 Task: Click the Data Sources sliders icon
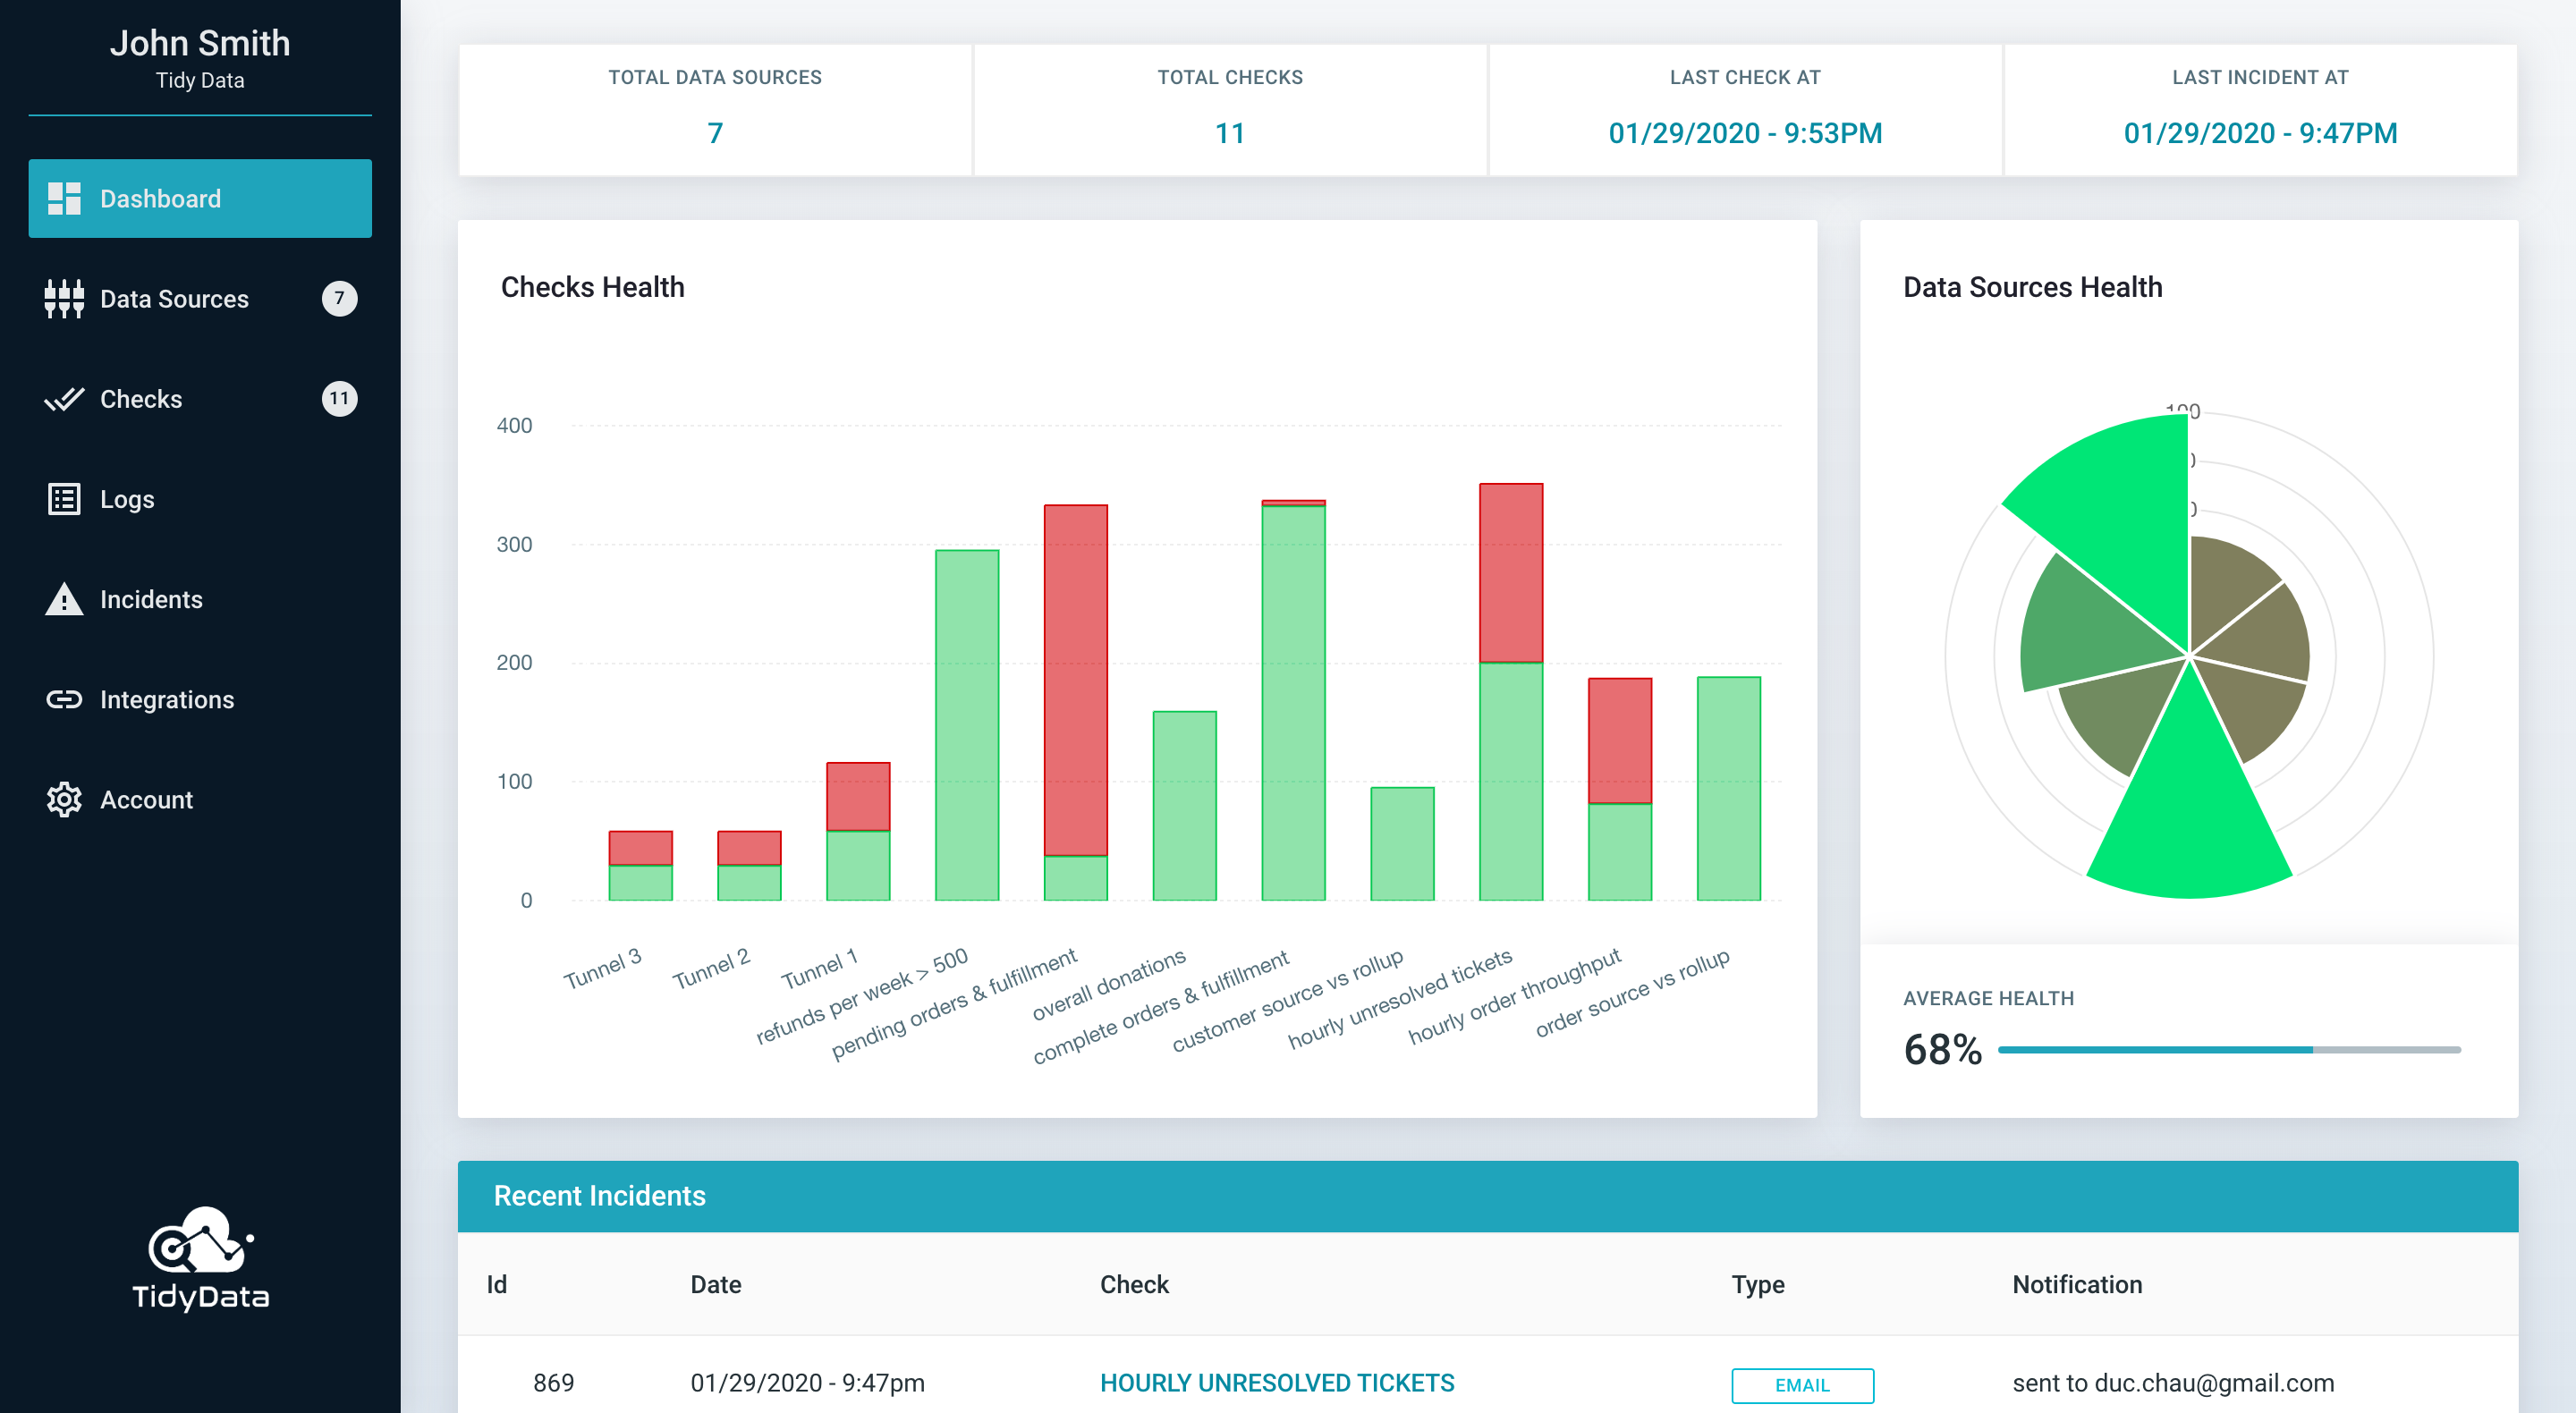point(64,298)
